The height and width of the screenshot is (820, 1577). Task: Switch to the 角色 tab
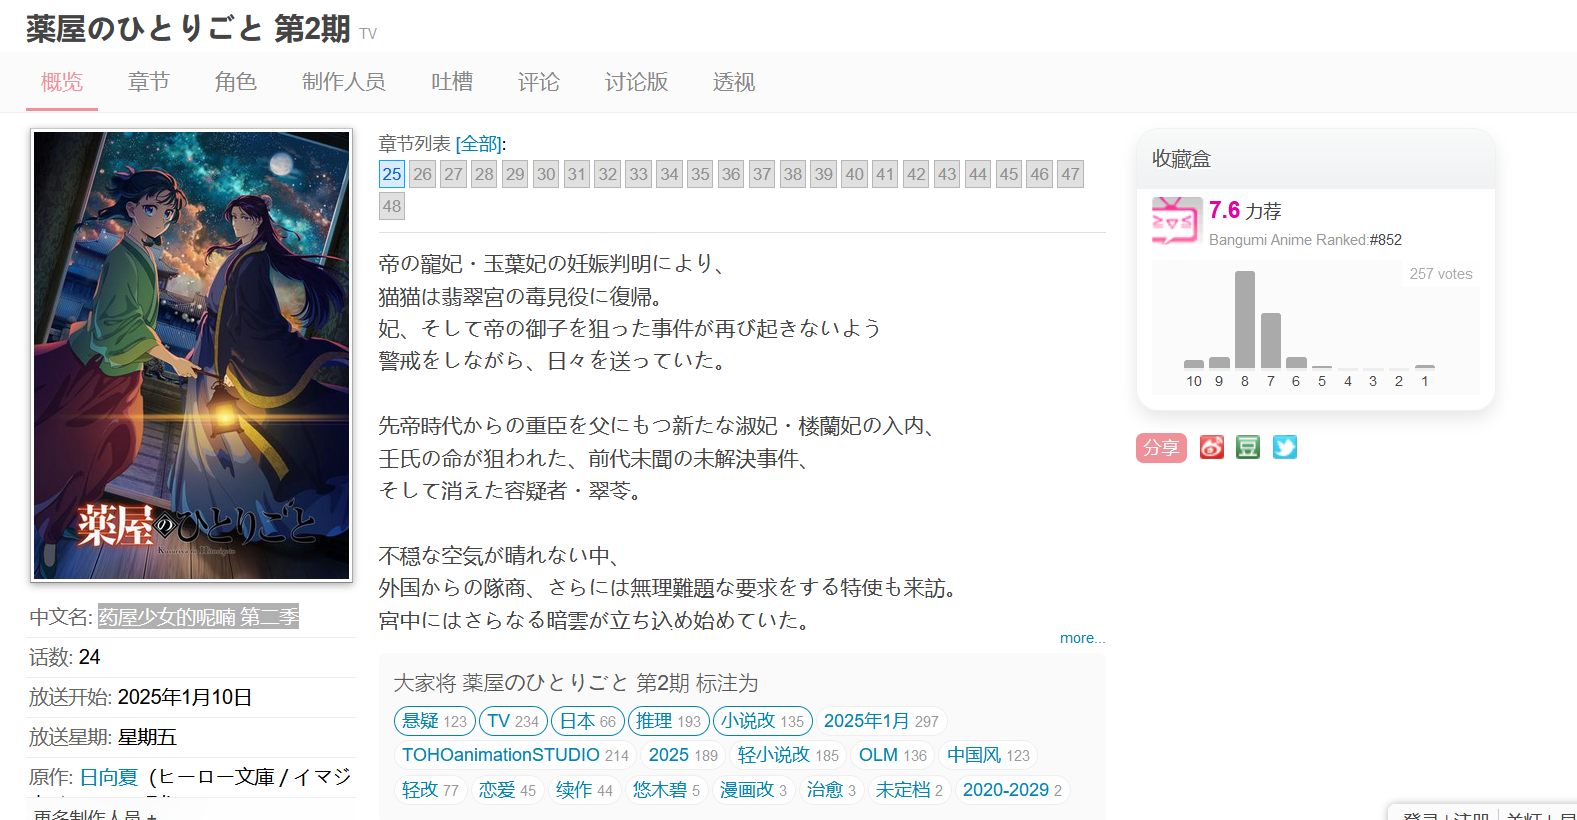point(236,82)
